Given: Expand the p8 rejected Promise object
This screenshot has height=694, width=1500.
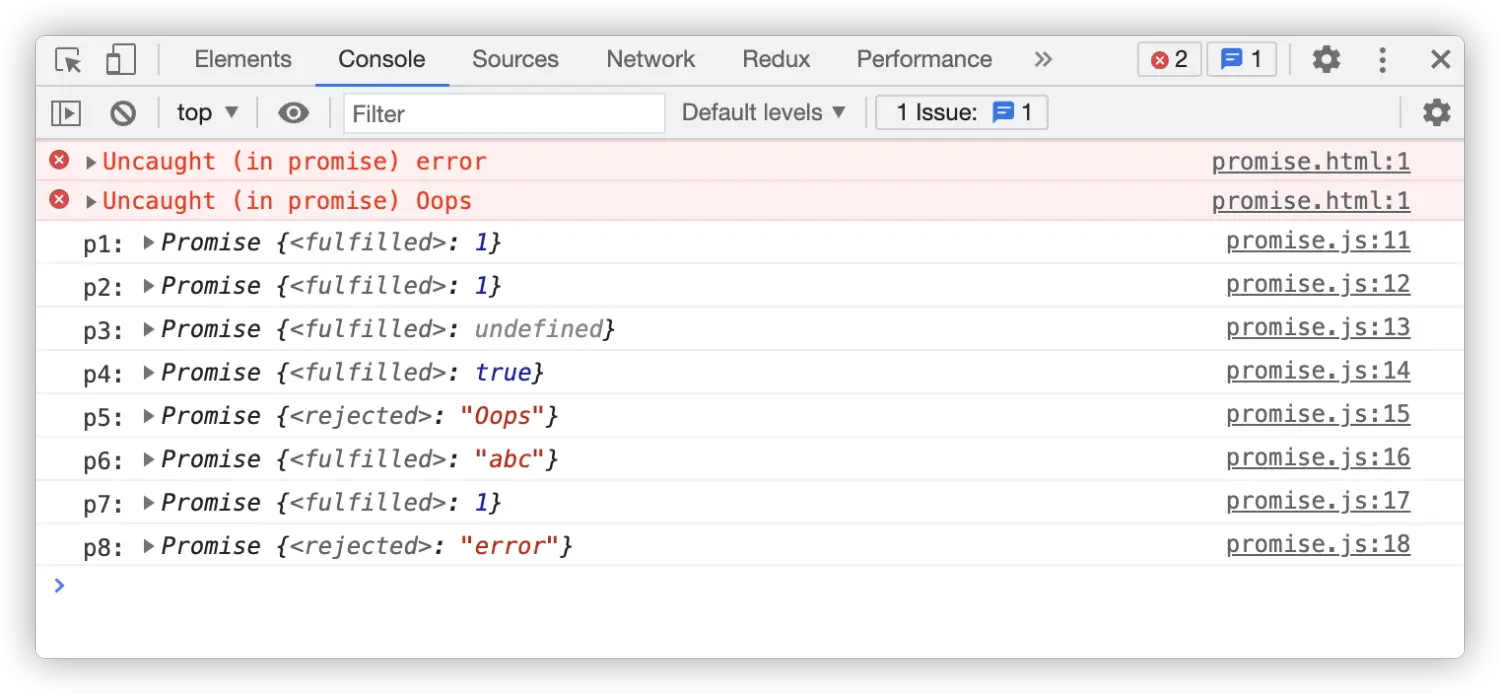Looking at the screenshot, I should pos(150,546).
